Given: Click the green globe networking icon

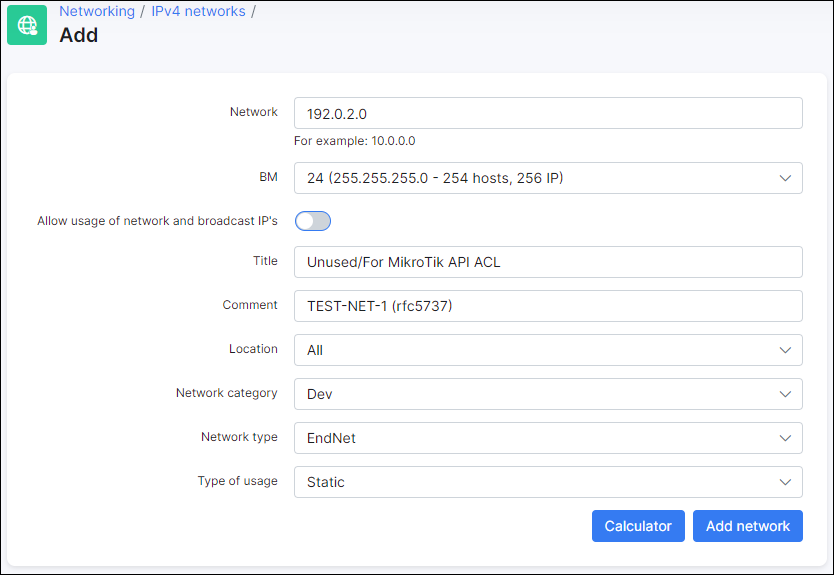Looking at the screenshot, I should pyautogui.click(x=27, y=25).
